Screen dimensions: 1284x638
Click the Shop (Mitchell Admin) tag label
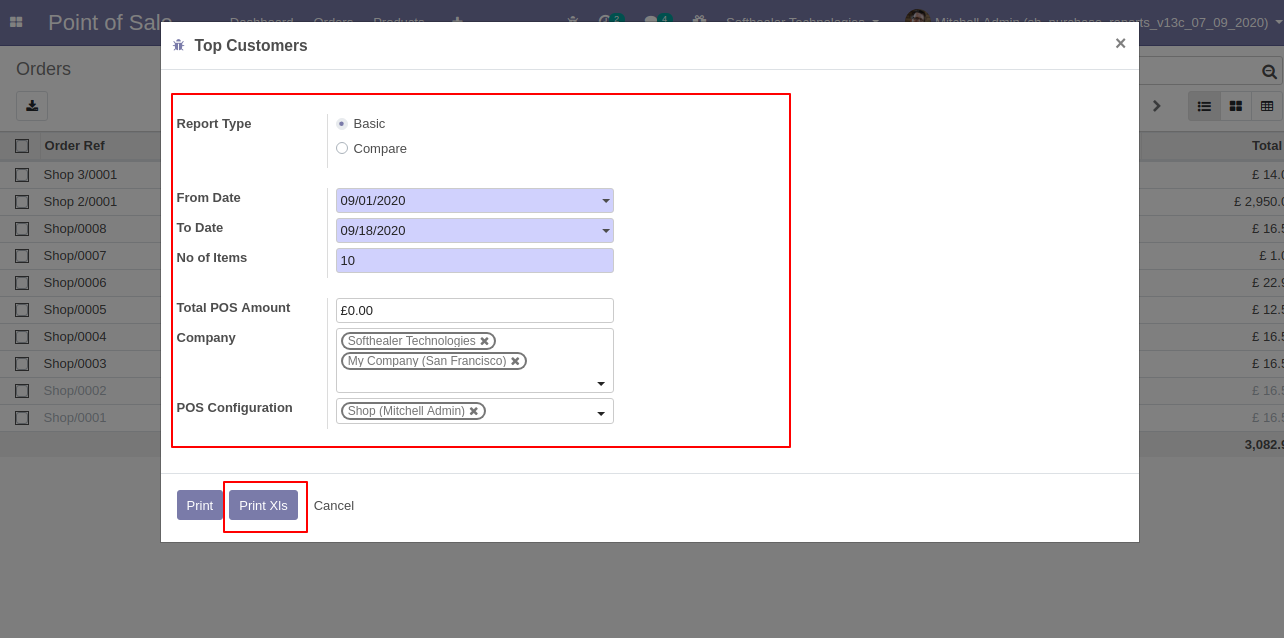click(406, 411)
